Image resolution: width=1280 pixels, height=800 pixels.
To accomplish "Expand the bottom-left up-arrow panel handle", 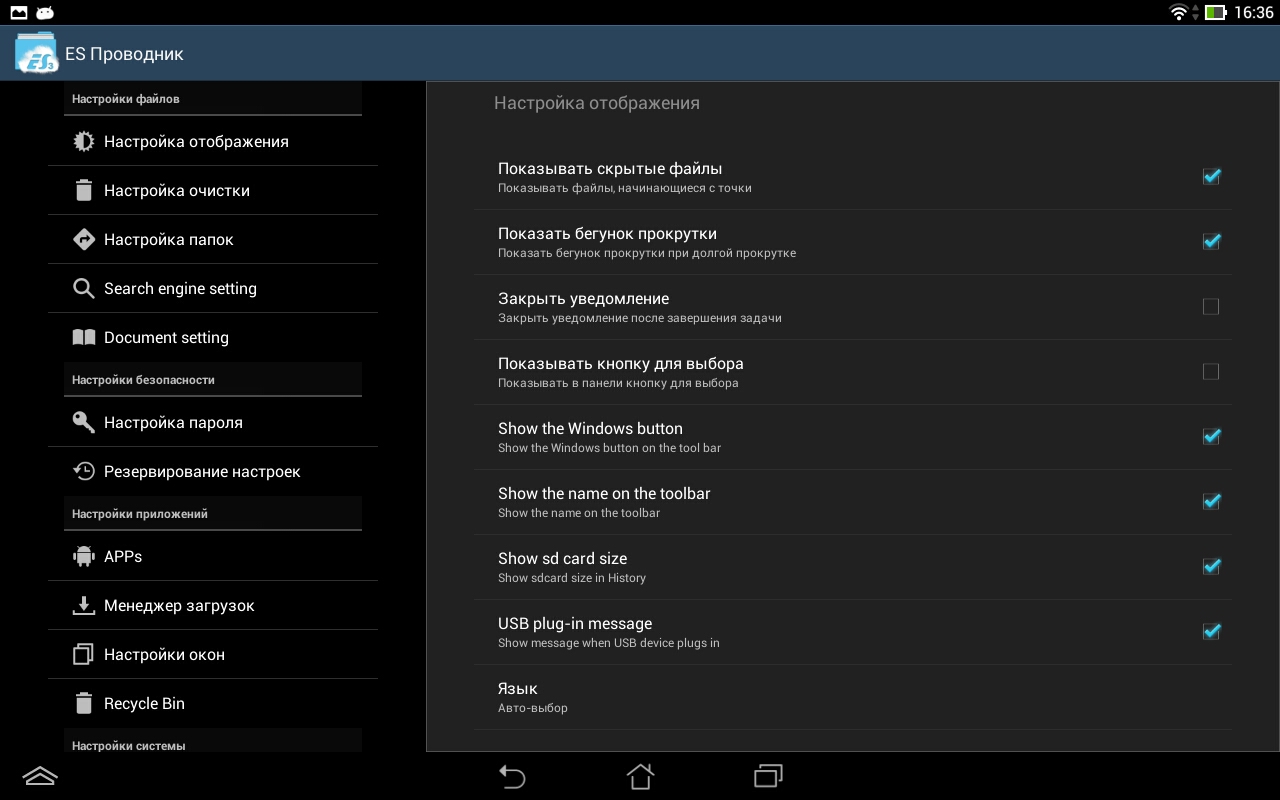I will point(40,776).
